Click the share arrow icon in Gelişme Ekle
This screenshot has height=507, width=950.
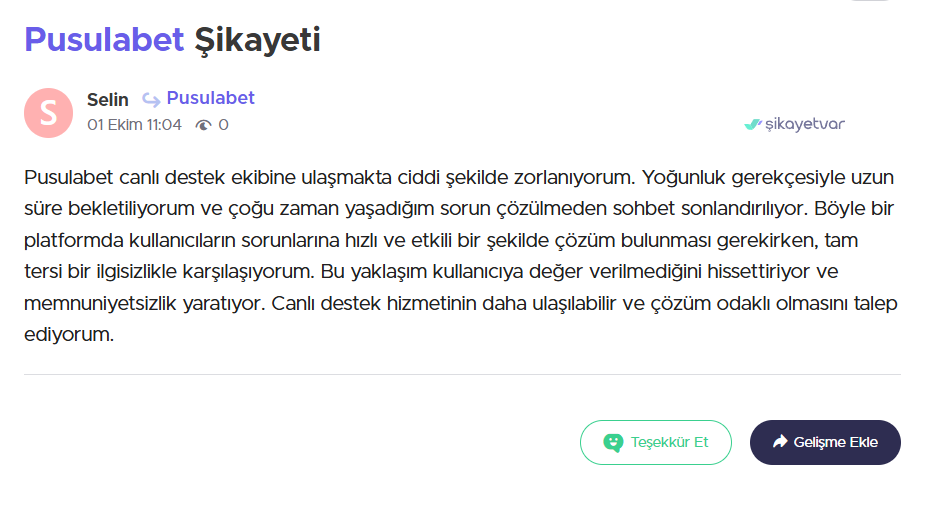tap(780, 442)
